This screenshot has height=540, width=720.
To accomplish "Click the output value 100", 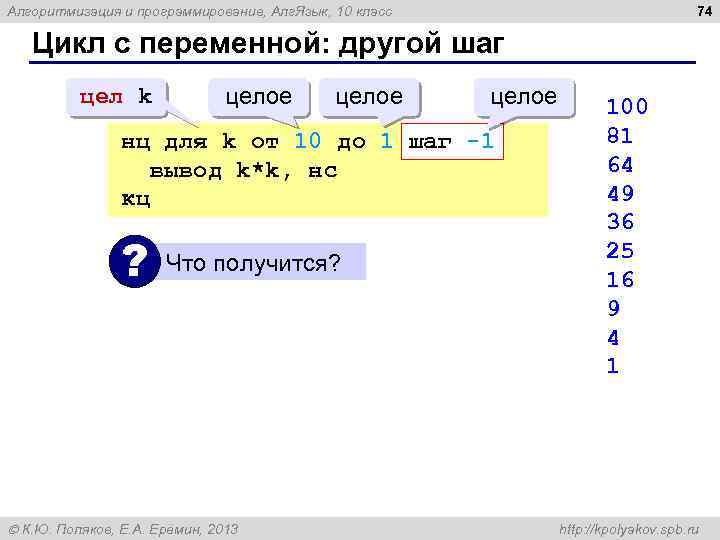I will [627, 107].
